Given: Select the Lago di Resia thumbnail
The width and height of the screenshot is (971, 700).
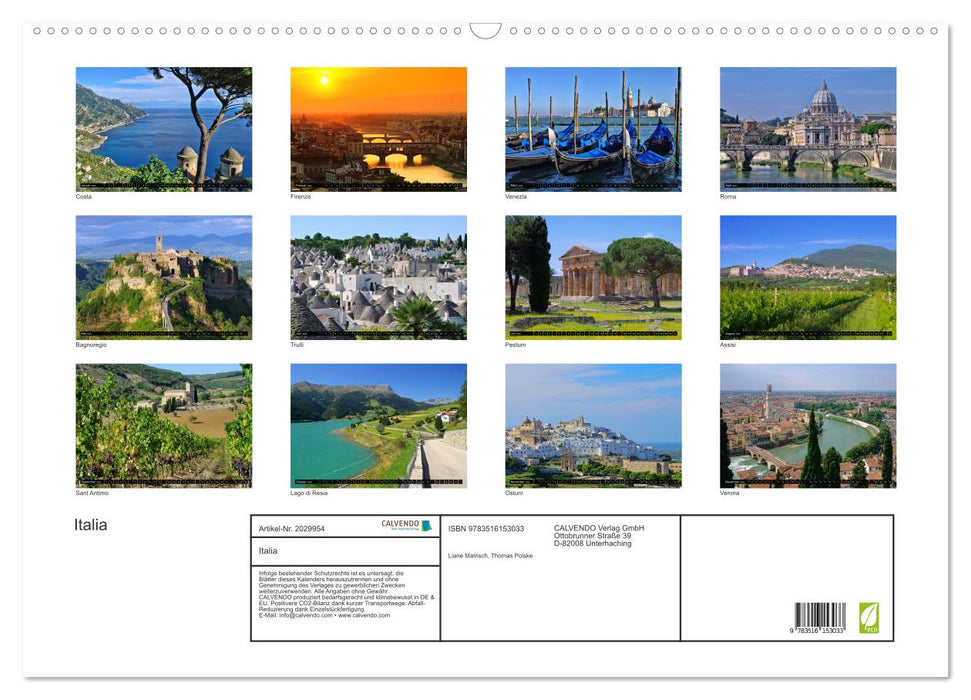Looking at the screenshot, I should [x=379, y=422].
